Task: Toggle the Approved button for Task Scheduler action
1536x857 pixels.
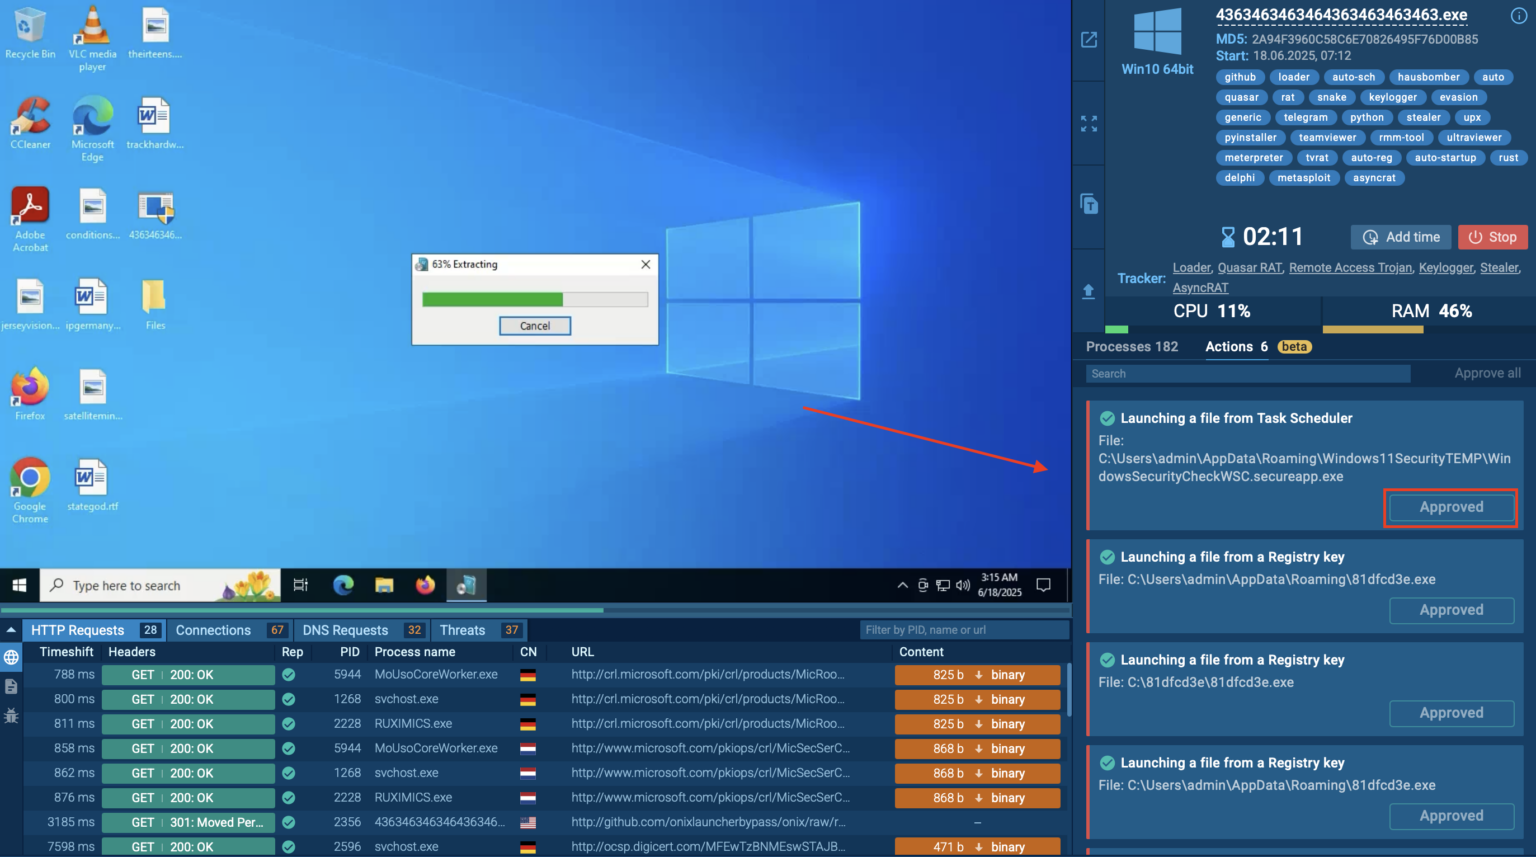Action: [x=1451, y=507]
